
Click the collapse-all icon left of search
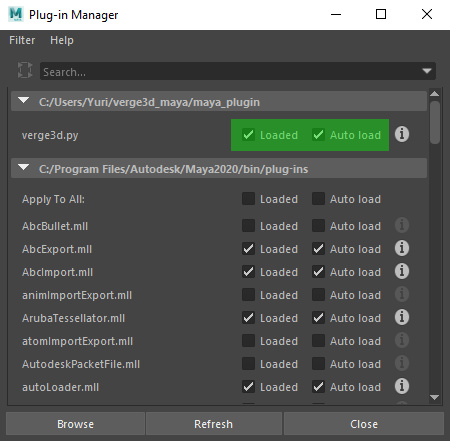pos(25,70)
